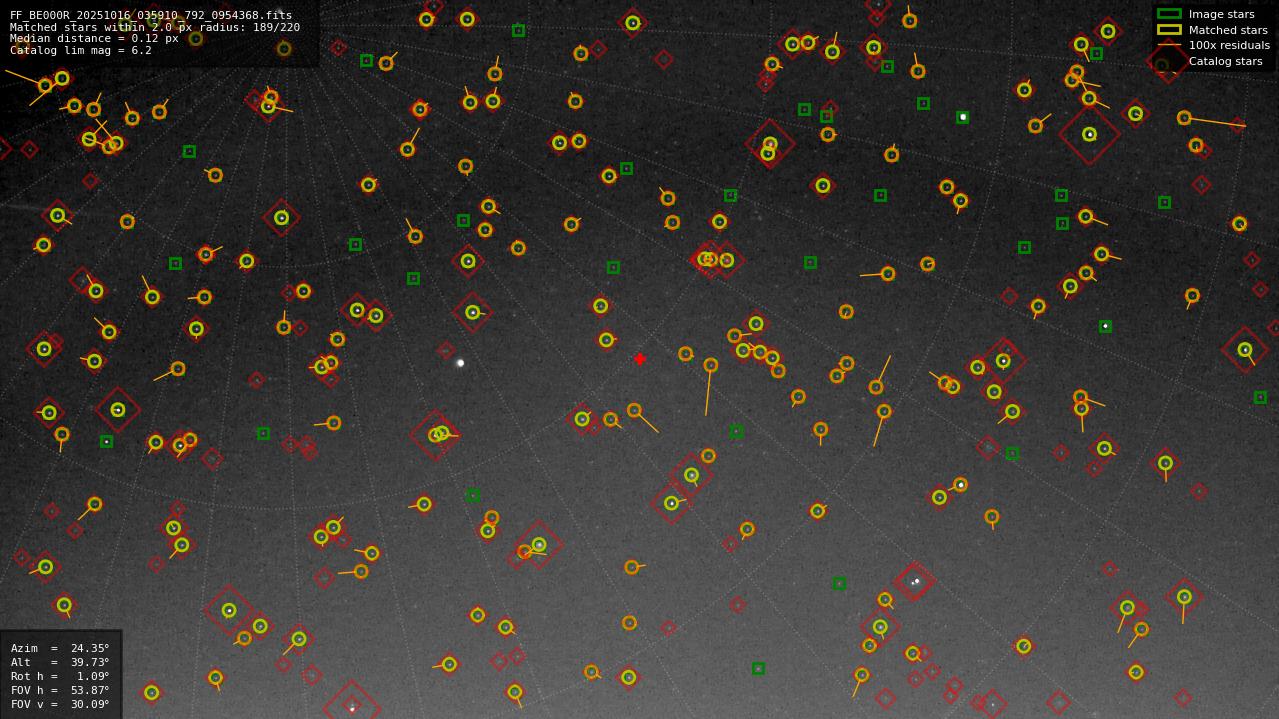Click the "Catalog stars" legend label
This screenshot has width=1279, height=719.
pyautogui.click(x=1225, y=61)
